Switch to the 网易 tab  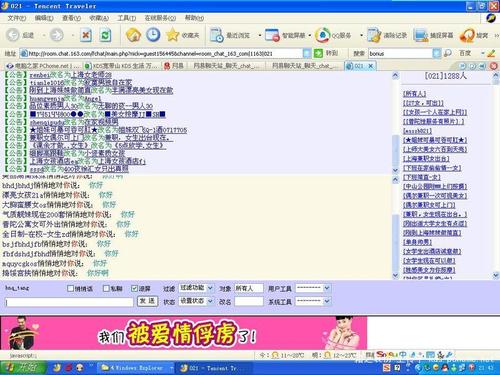pos(174,66)
